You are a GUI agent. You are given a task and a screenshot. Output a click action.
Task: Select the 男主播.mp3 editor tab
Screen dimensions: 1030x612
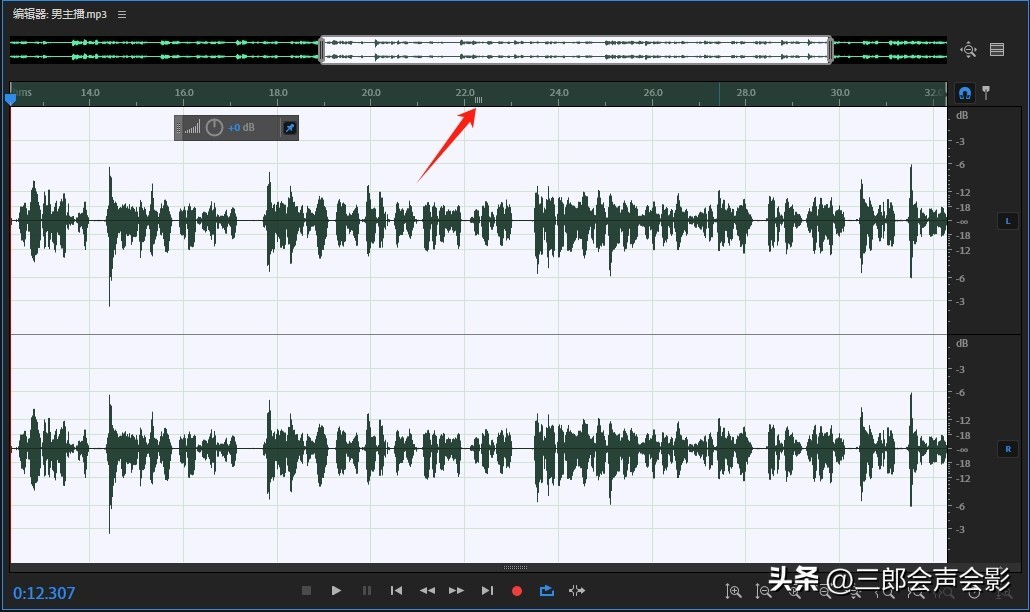pyautogui.click(x=60, y=15)
